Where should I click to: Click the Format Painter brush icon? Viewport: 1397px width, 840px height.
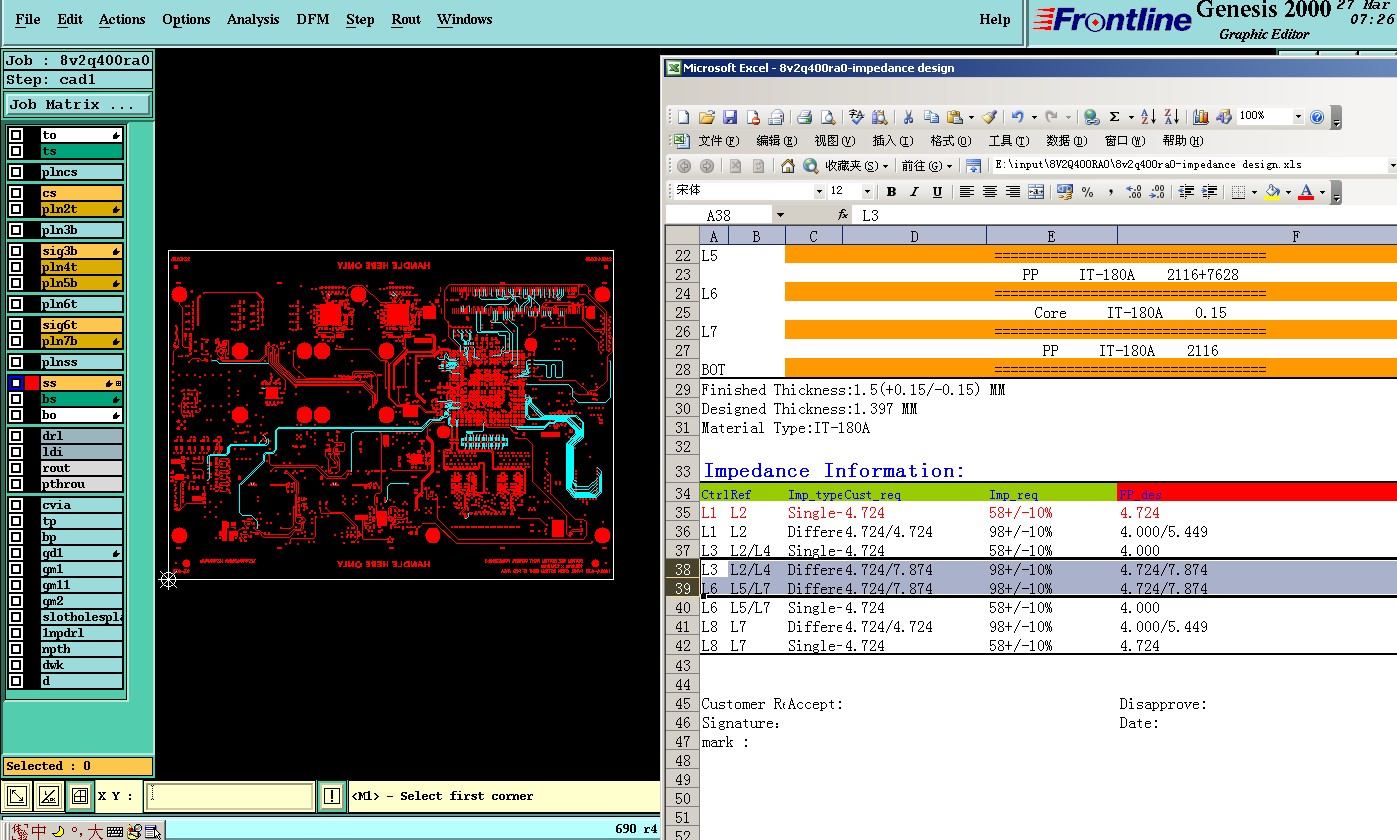[988, 117]
